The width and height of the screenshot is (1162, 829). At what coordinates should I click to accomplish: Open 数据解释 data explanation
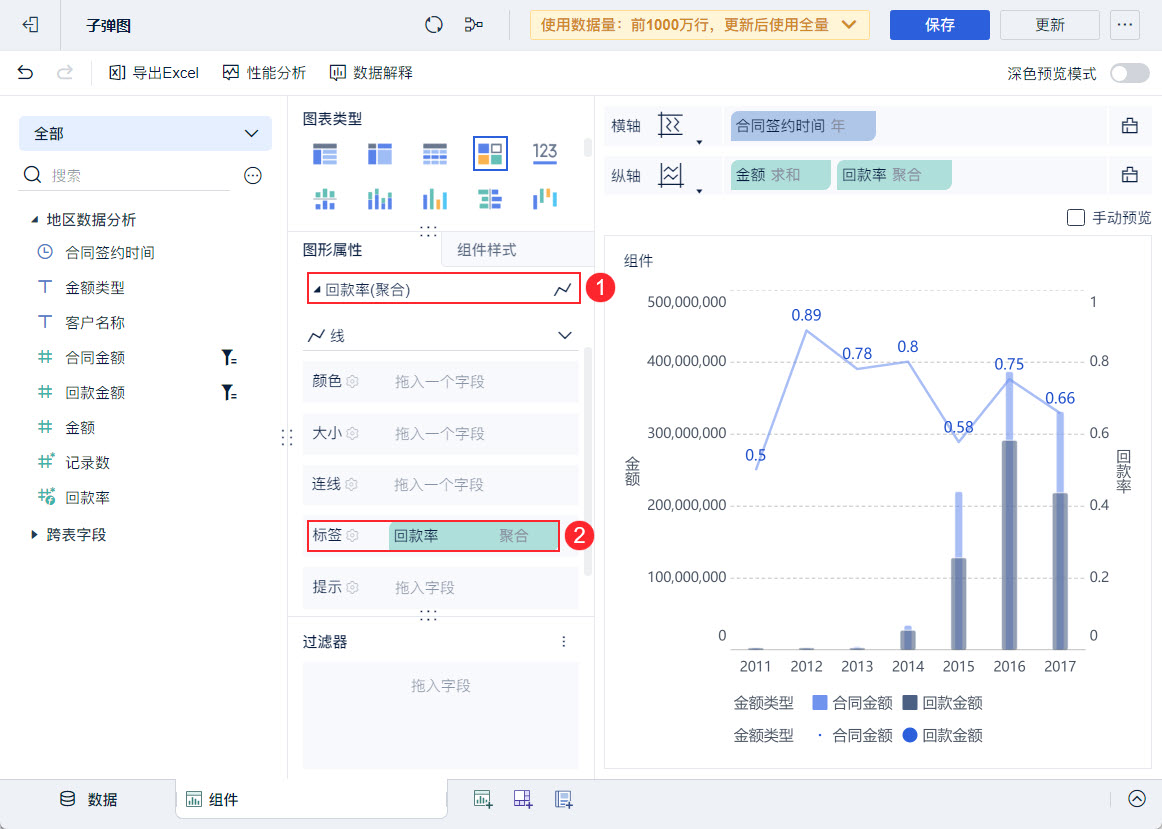[x=371, y=73]
